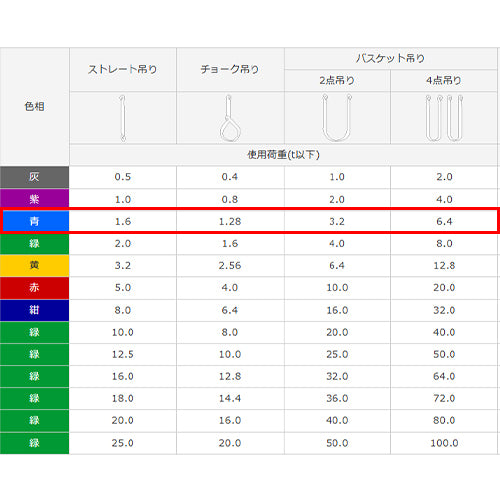
Task: Select the gray 灰 color cell
Action: click(x=35, y=177)
